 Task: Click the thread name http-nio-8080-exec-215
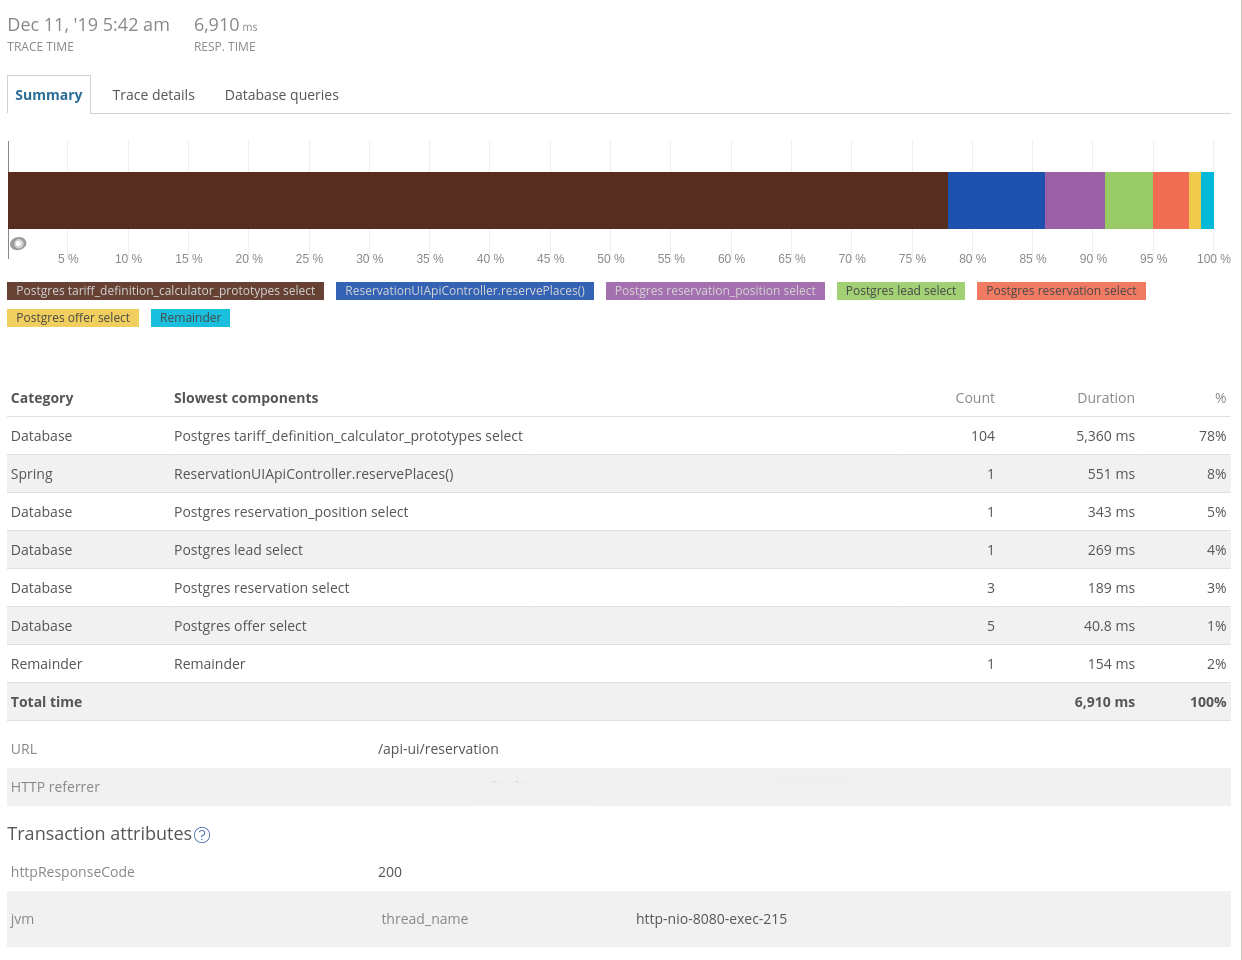[x=711, y=919]
